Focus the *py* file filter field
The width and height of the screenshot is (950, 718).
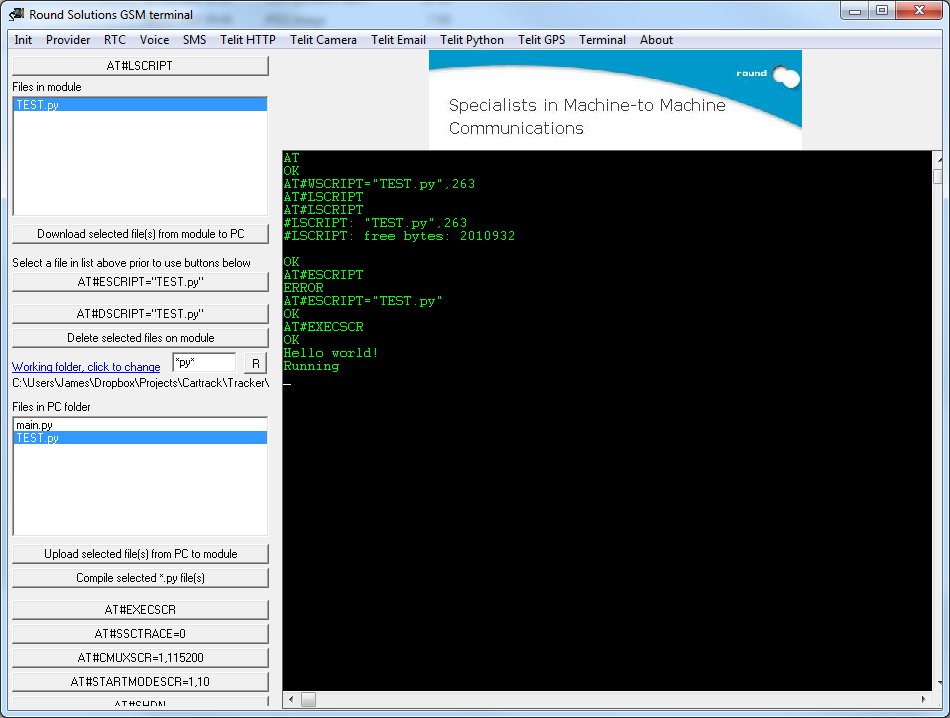coord(204,362)
